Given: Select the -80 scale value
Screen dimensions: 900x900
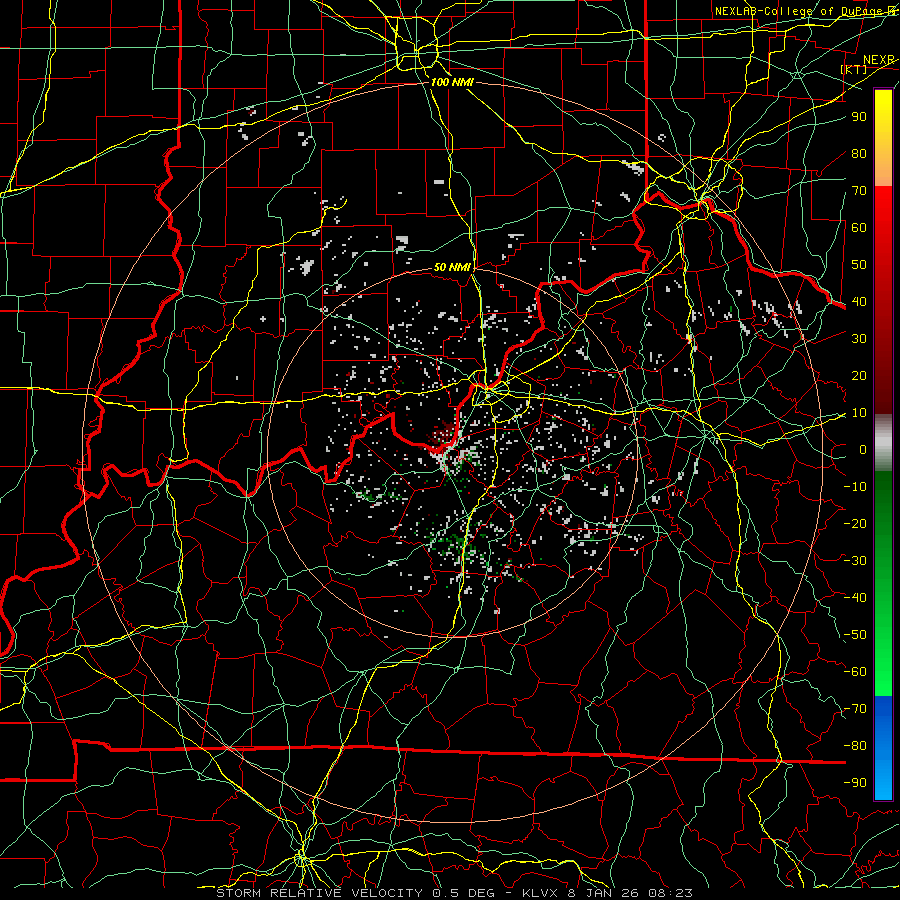Looking at the screenshot, I should click(x=855, y=746).
